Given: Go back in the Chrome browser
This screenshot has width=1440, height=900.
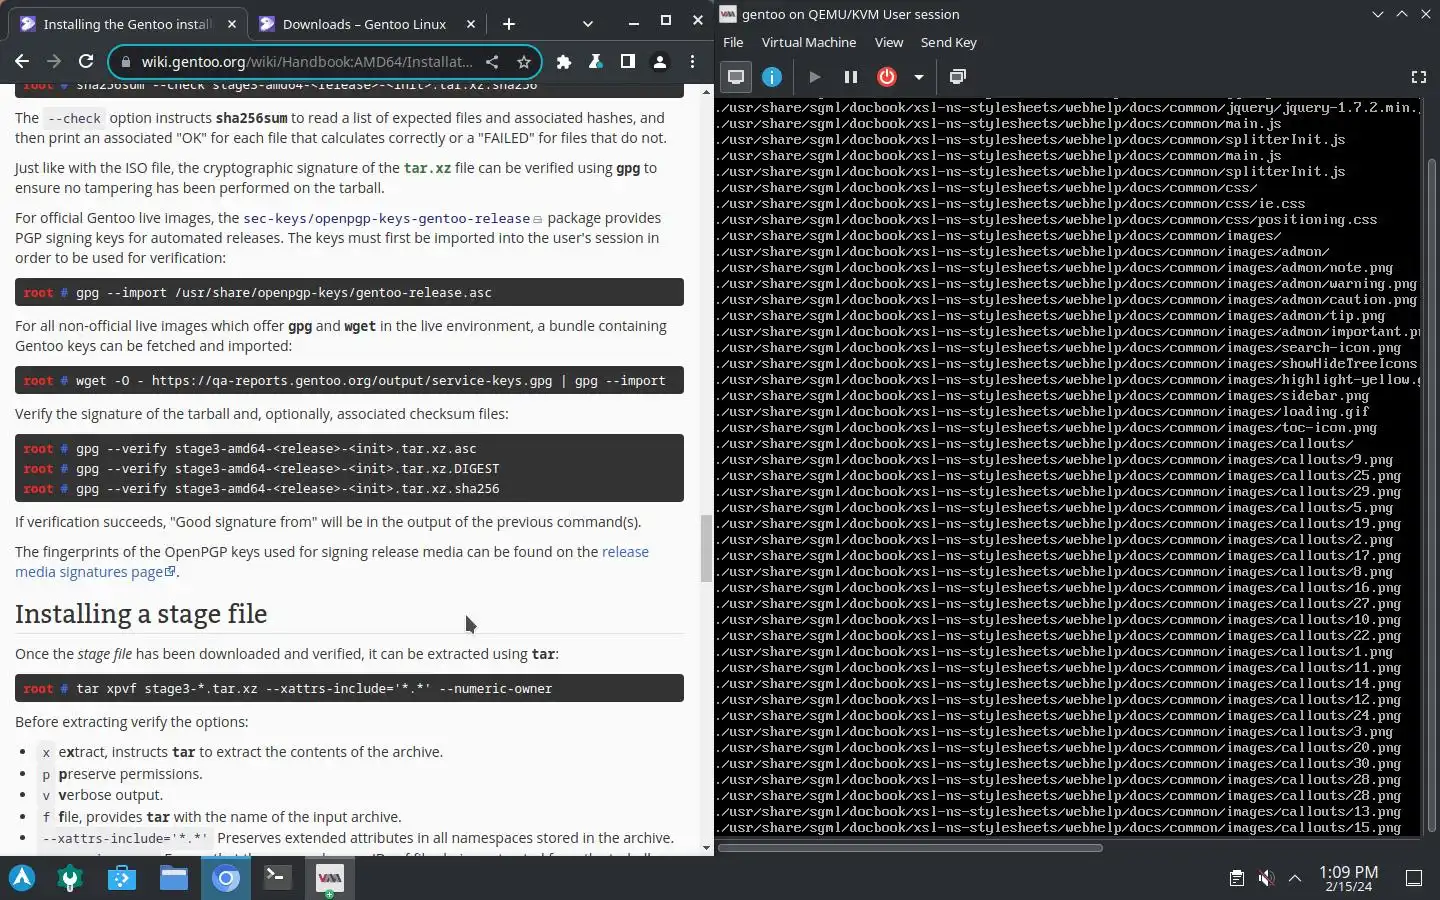Looking at the screenshot, I should pyautogui.click(x=22, y=62).
